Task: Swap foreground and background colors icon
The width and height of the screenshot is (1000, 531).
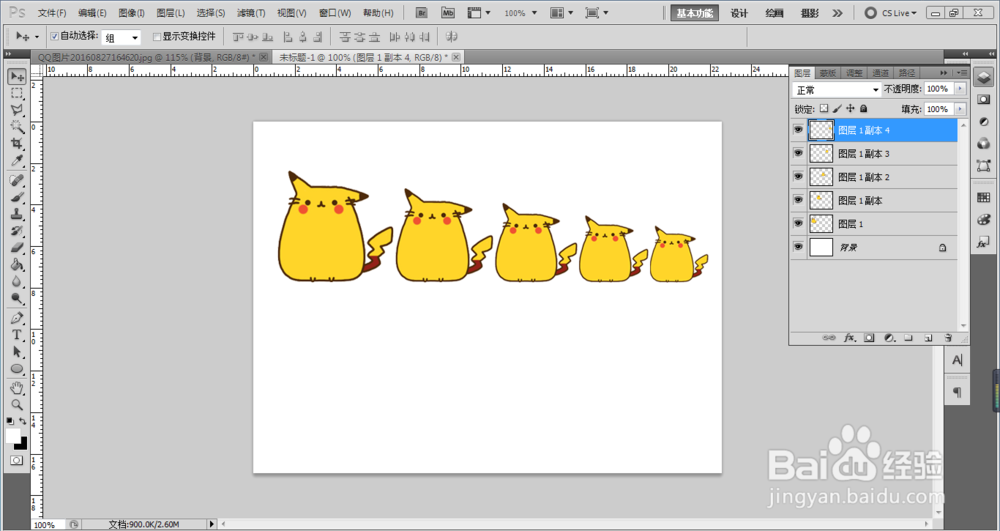Action: (22, 421)
